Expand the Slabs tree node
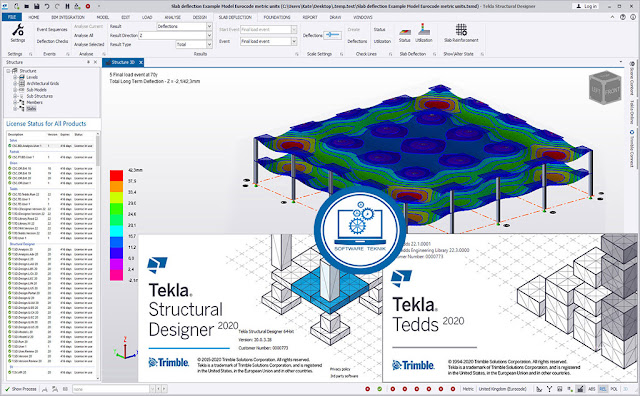 point(15,109)
